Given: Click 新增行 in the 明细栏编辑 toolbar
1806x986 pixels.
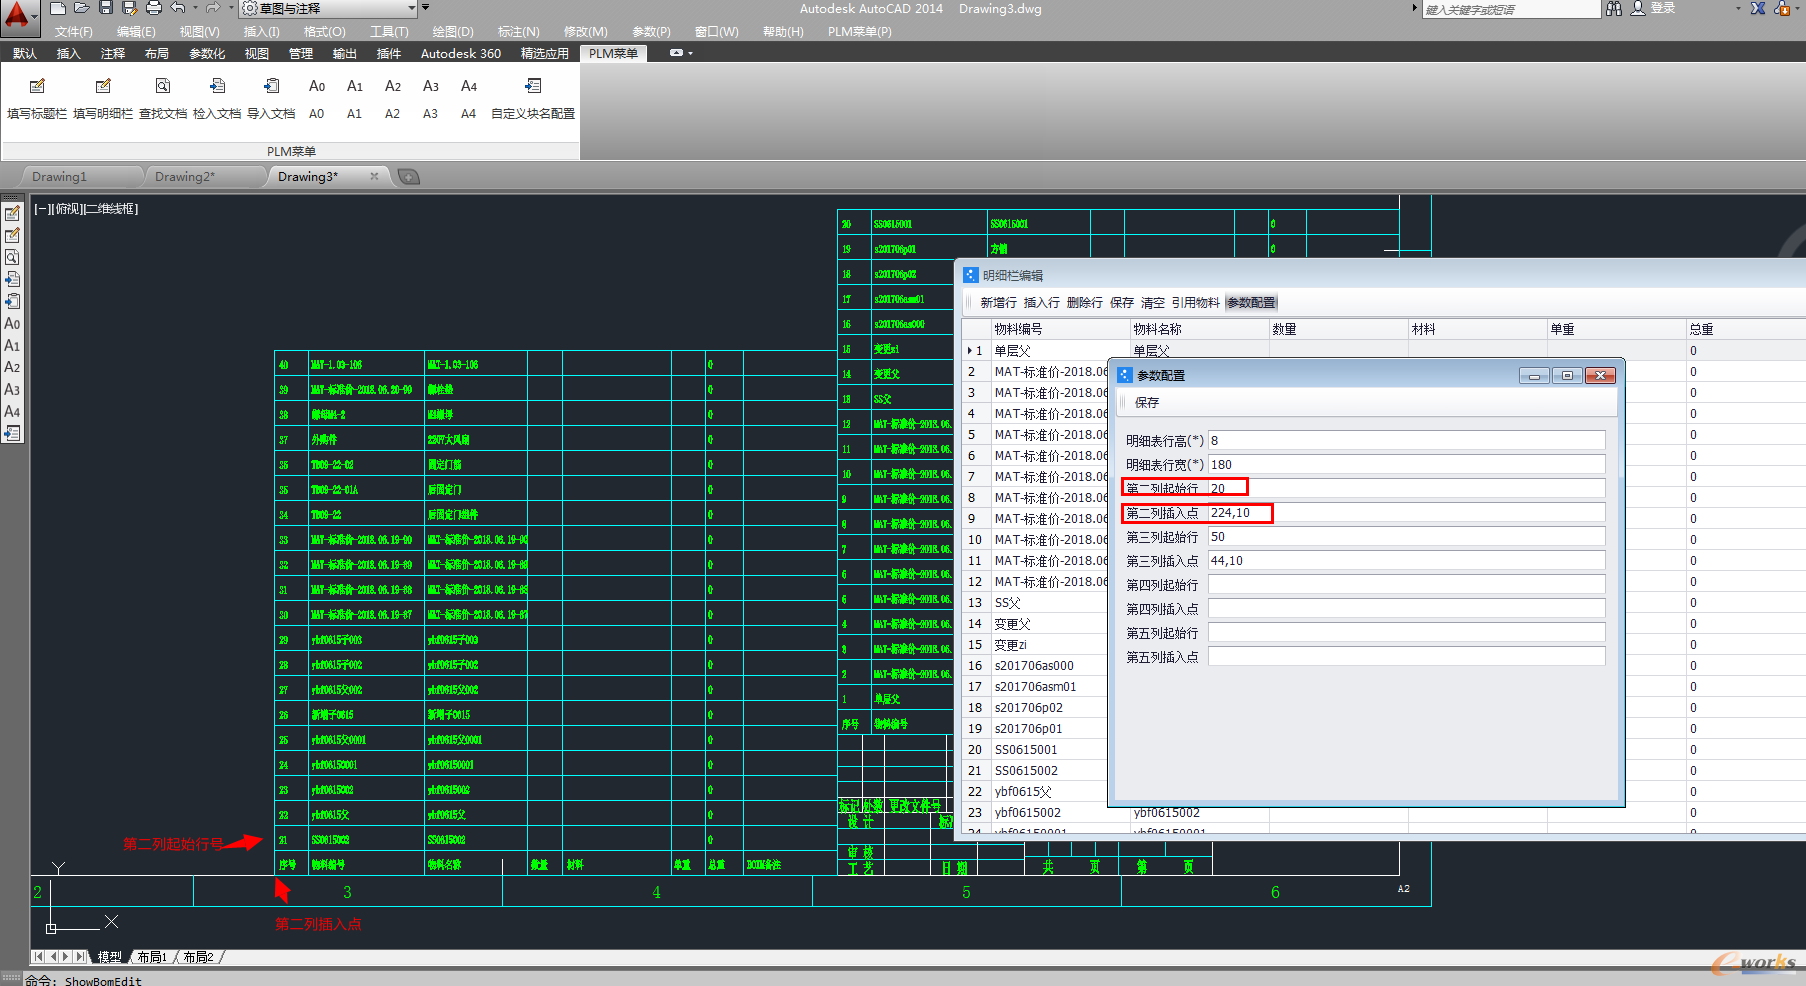Looking at the screenshot, I should (x=998, y=303).
